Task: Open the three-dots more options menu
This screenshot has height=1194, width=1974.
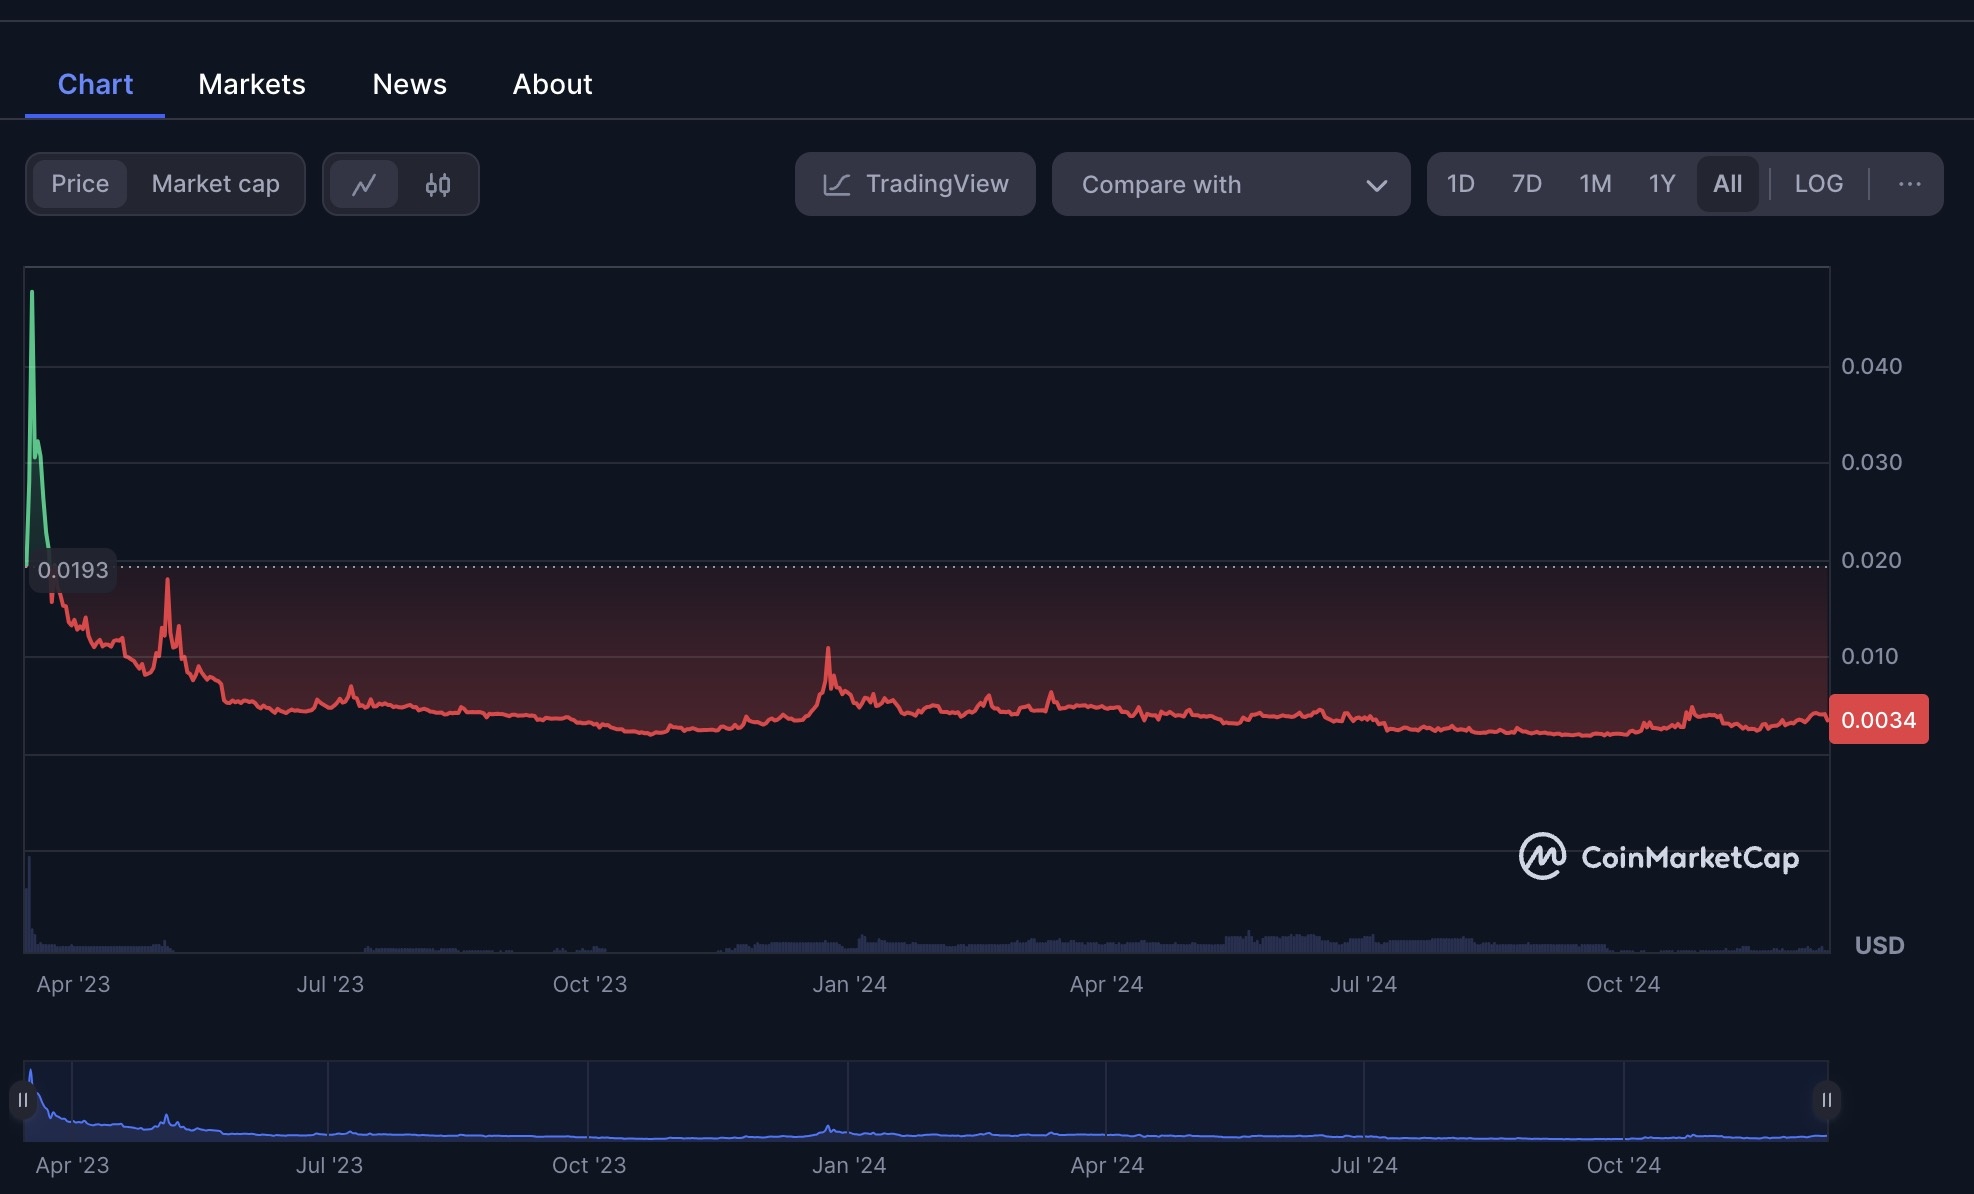Action: click(x=1909, y=184)
